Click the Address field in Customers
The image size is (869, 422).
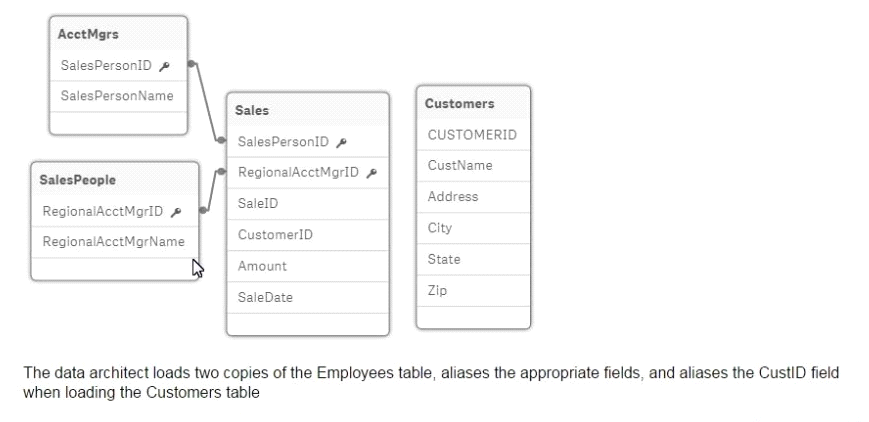coord(473,197)
